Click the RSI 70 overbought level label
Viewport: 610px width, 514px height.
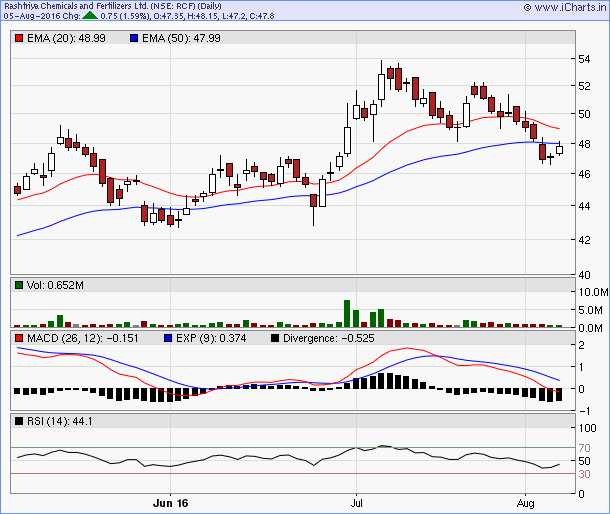(x=584, y=448)
